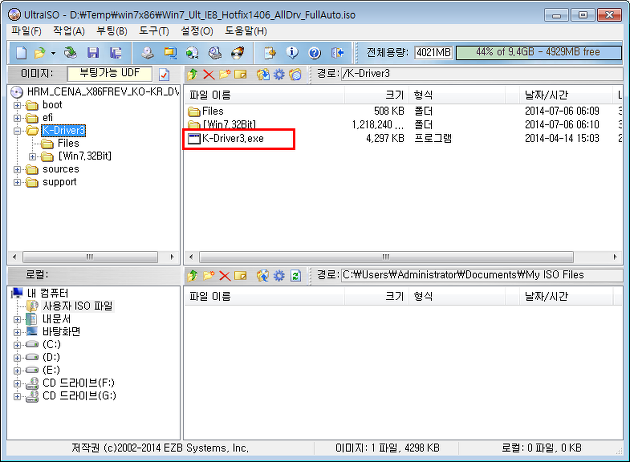Collapse the K-Driver3 folder node
The width and height of the screenshot is (630, 462).
coord(17,131)
